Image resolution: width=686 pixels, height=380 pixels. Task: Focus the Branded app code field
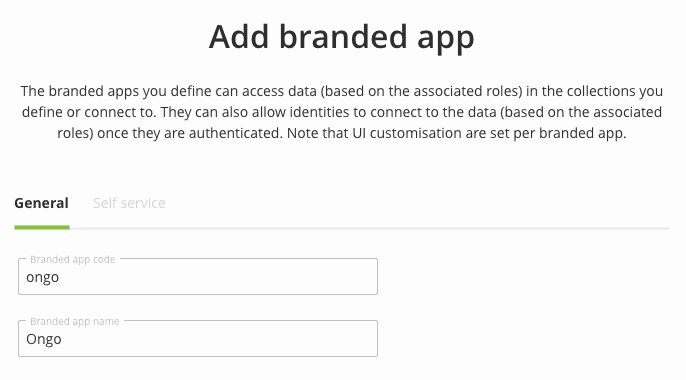198,276
